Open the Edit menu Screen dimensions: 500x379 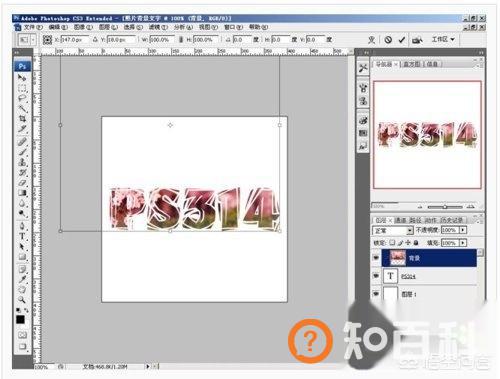(58, 27)
